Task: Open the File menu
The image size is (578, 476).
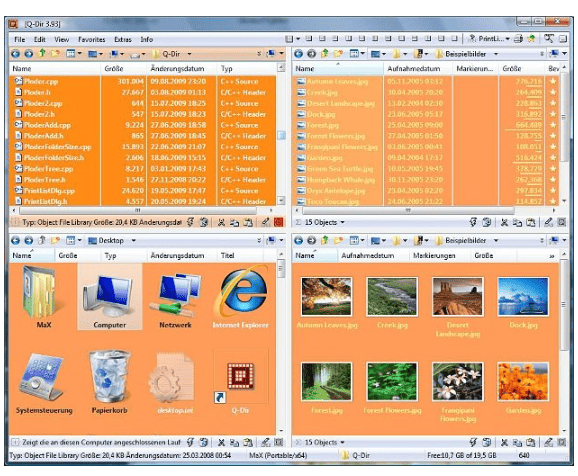Action: pyautogui.click(x=20, y=39)
